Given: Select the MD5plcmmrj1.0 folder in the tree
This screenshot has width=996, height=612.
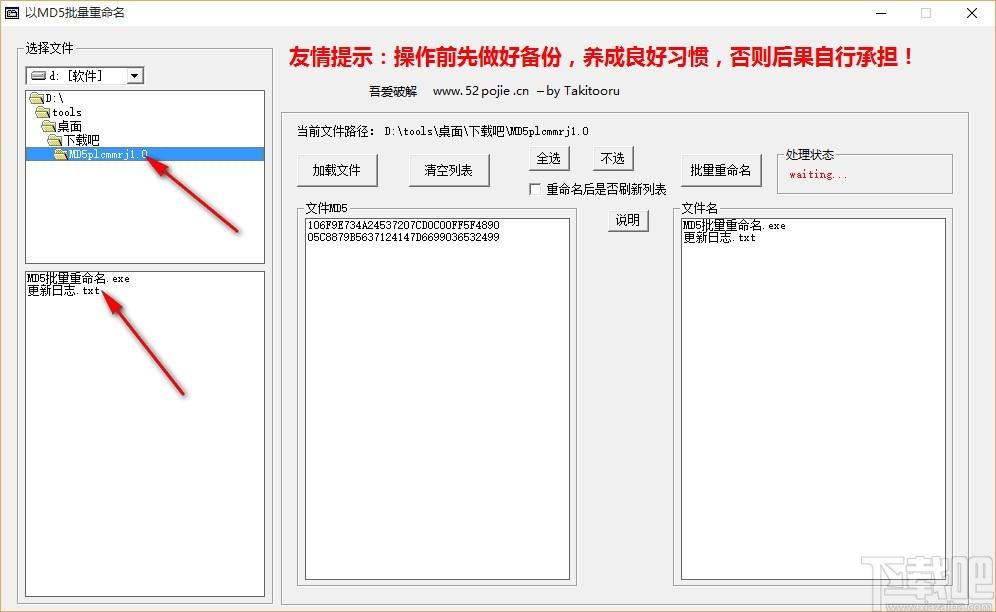Looking at the screenshot, I should coord(145,154).
